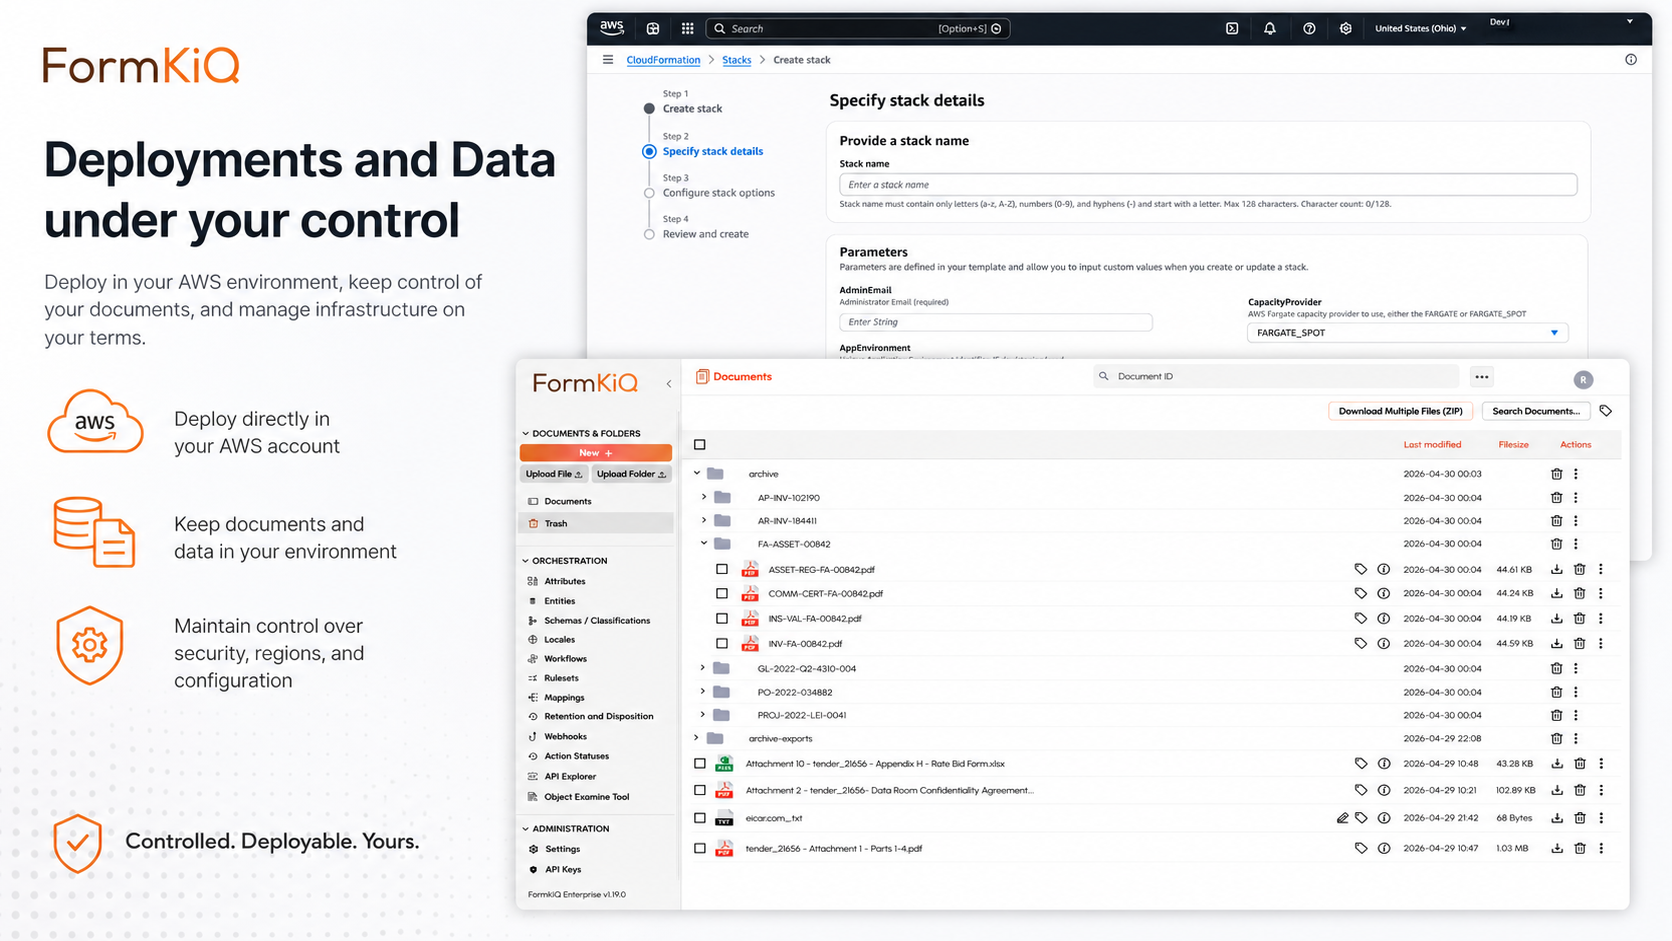
Task: Delete the archive folder
Action: 1557,474
